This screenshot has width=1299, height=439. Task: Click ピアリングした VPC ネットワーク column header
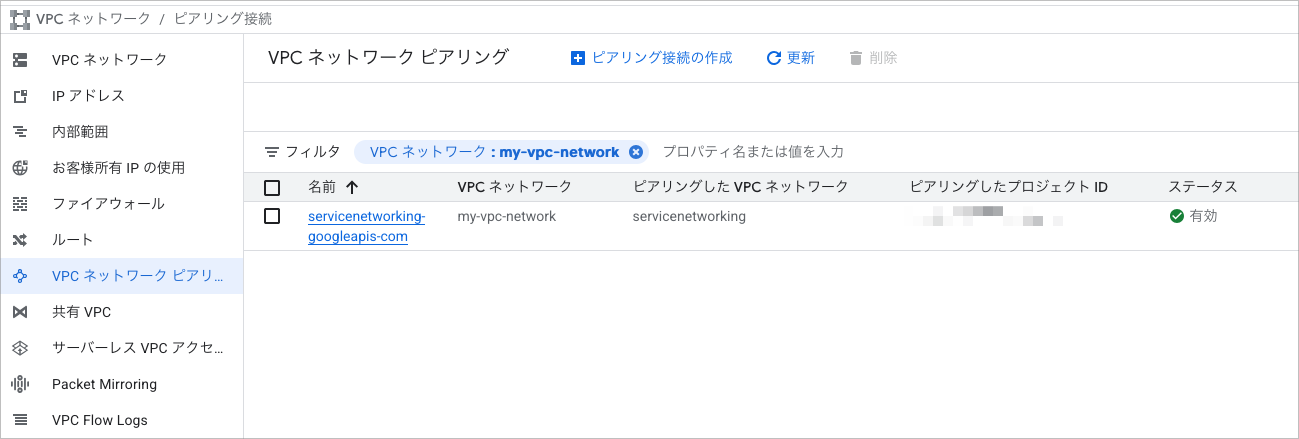741,187
